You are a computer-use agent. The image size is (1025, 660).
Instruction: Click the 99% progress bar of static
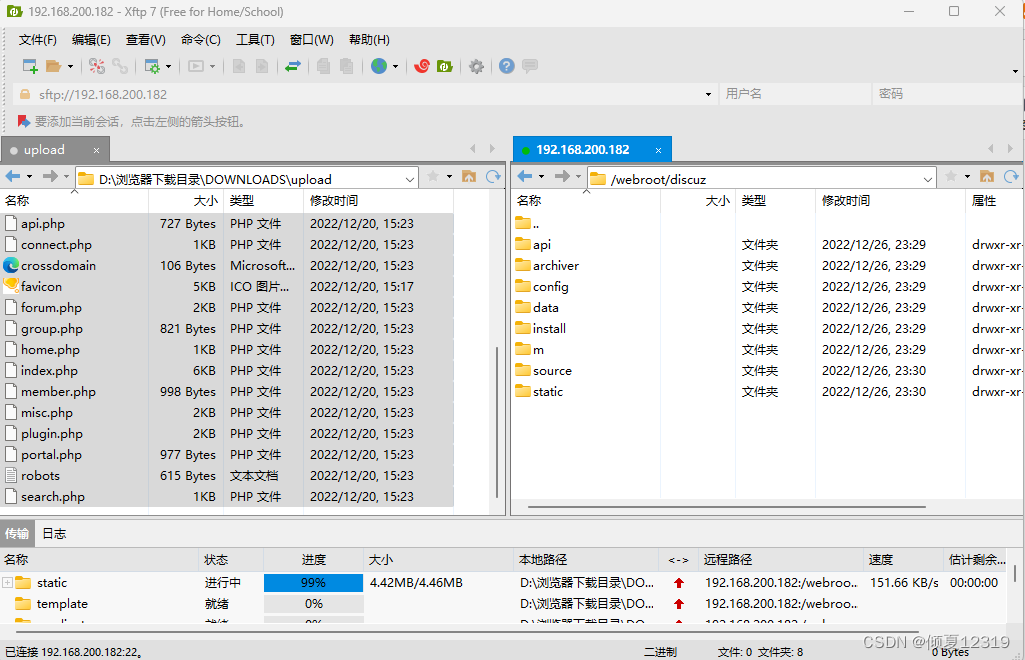tap(313, 583)
